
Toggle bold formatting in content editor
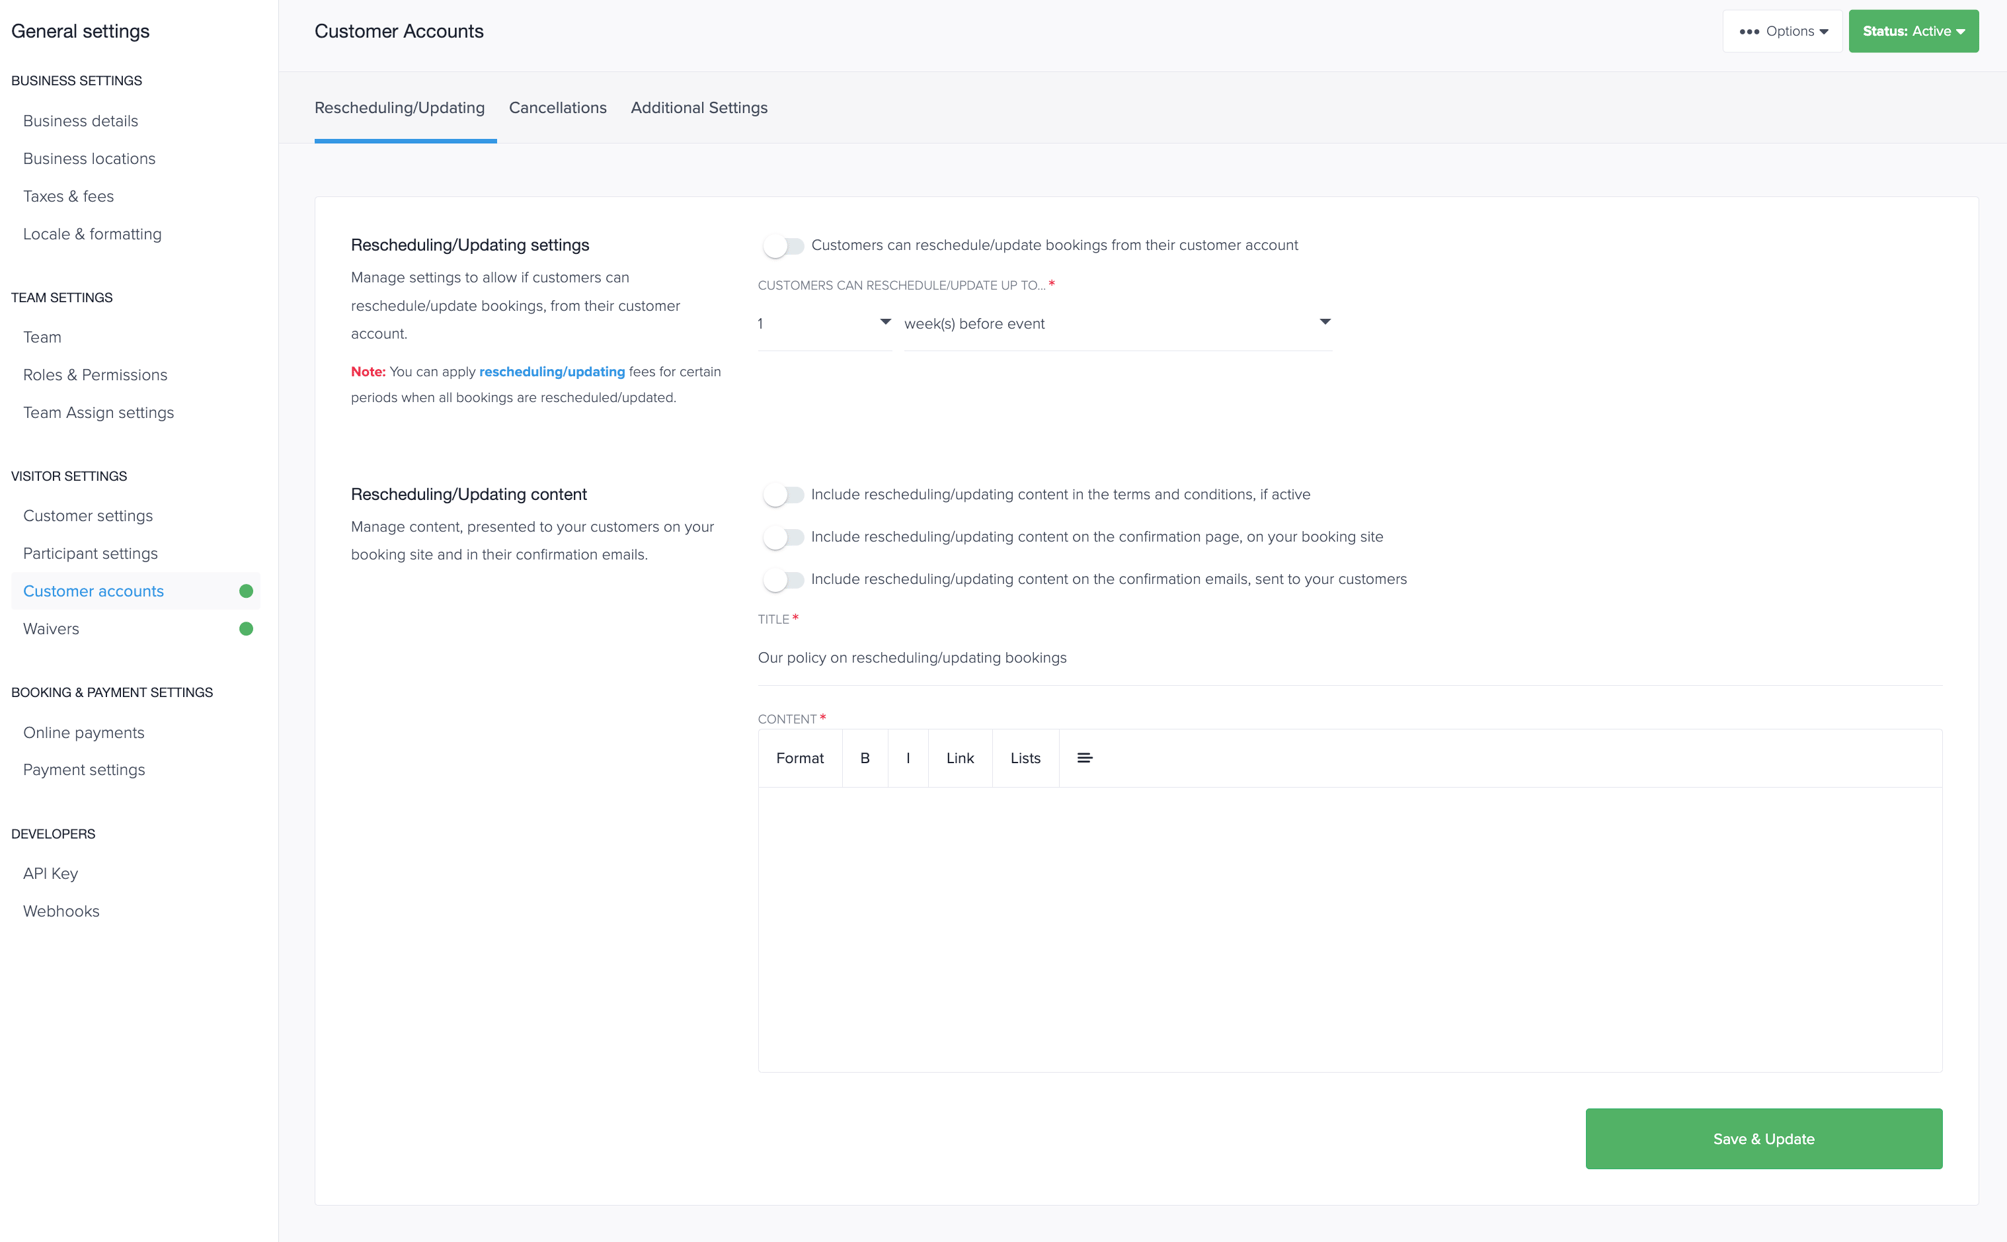pyautogui.click(x=865, y=758)
